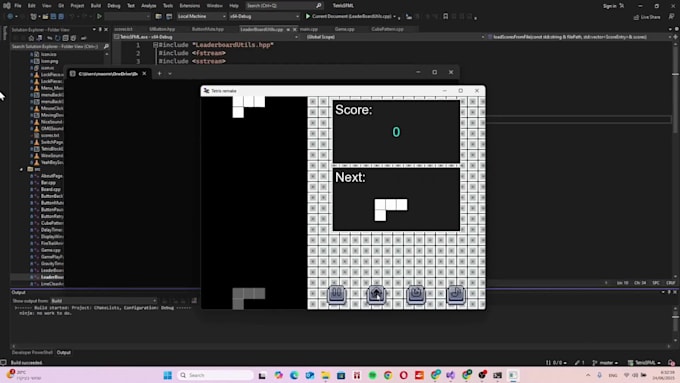Click the restart button in Tetris window
Viewport: 680px width, 383px height.
click(x=416, y=295)
